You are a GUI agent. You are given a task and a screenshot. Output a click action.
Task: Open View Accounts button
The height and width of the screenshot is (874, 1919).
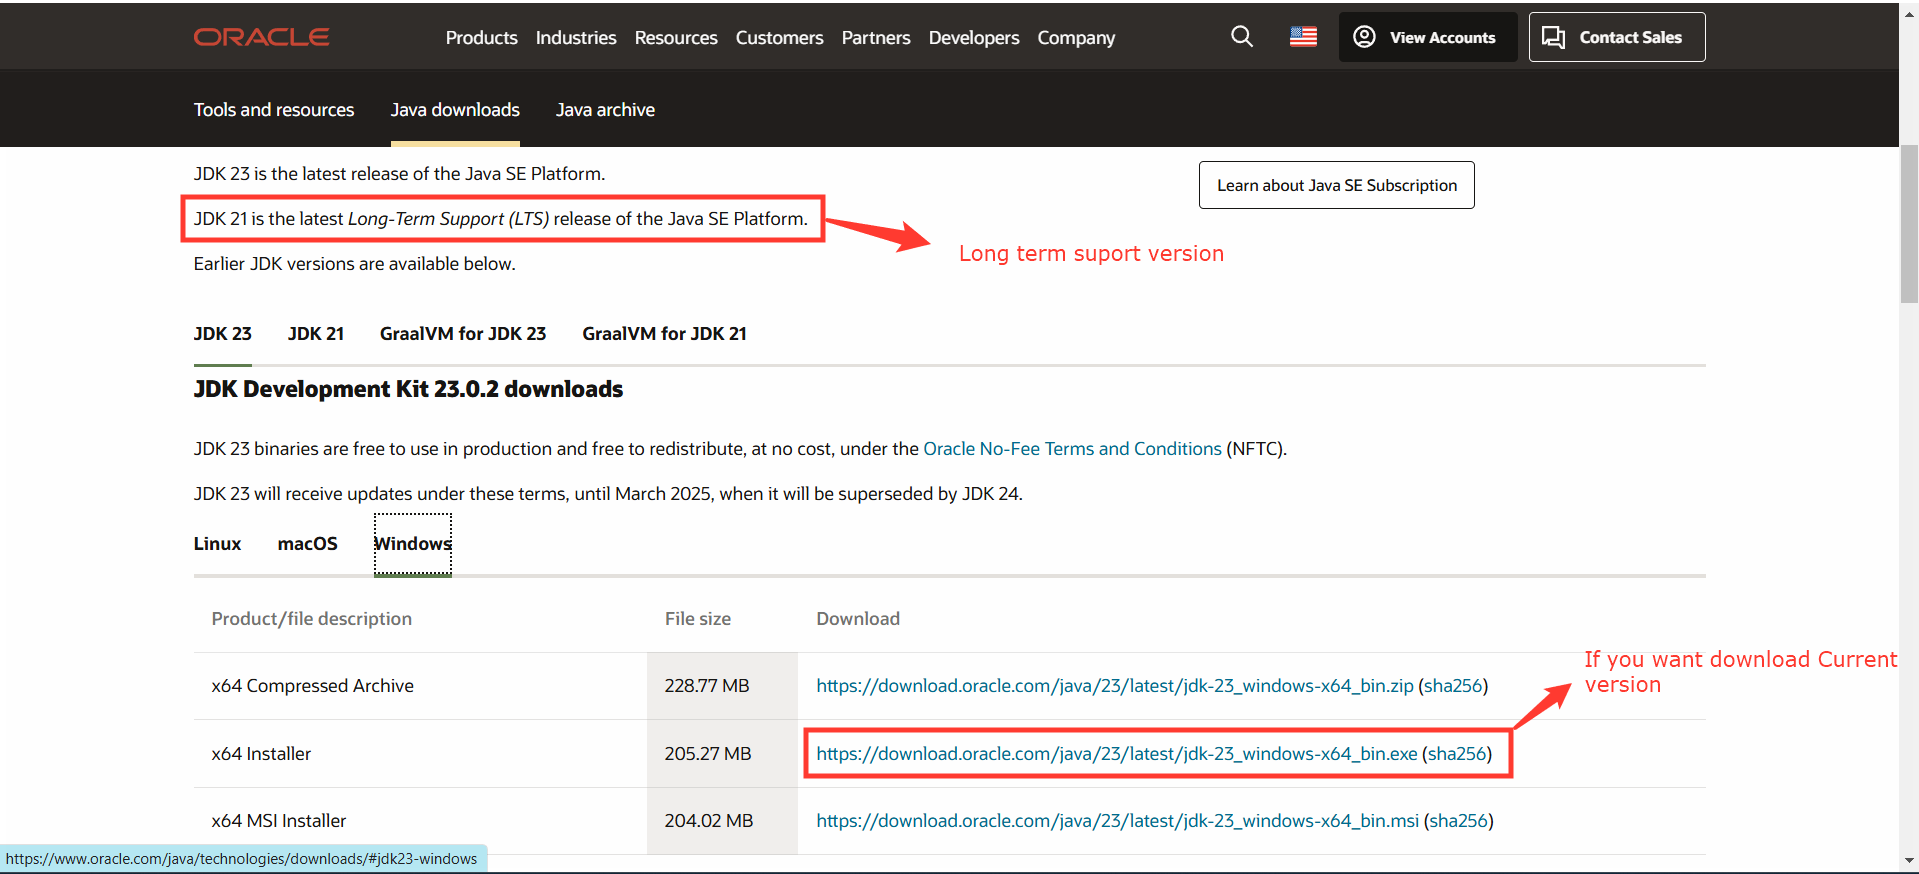click(1428, 37)
